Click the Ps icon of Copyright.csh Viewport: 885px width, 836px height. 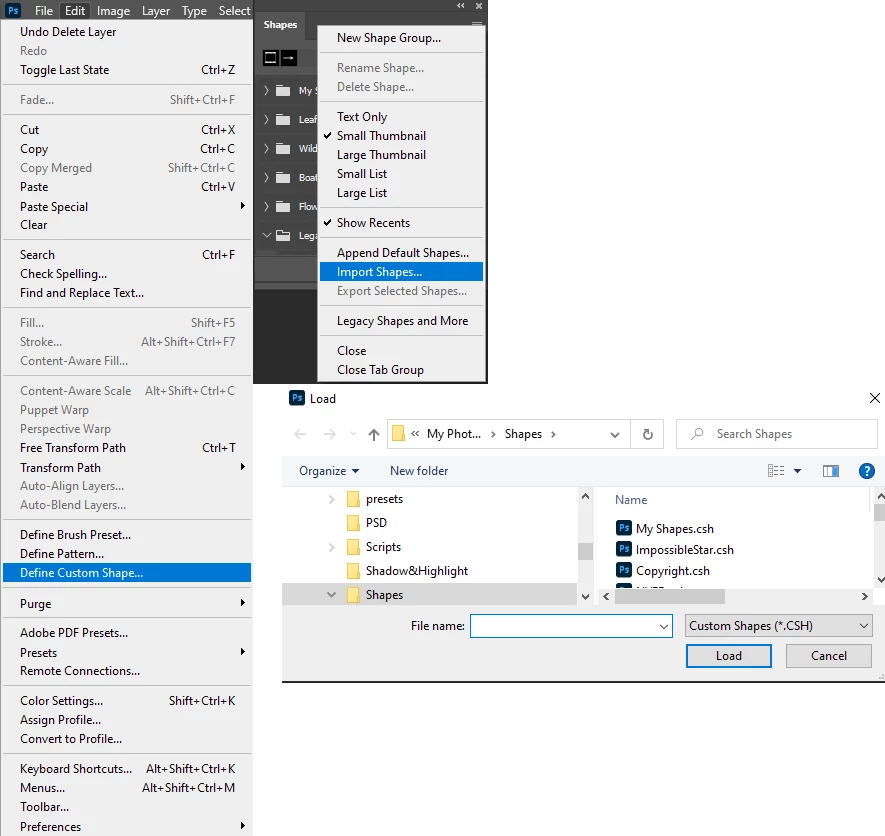click(x=624, y=570)
